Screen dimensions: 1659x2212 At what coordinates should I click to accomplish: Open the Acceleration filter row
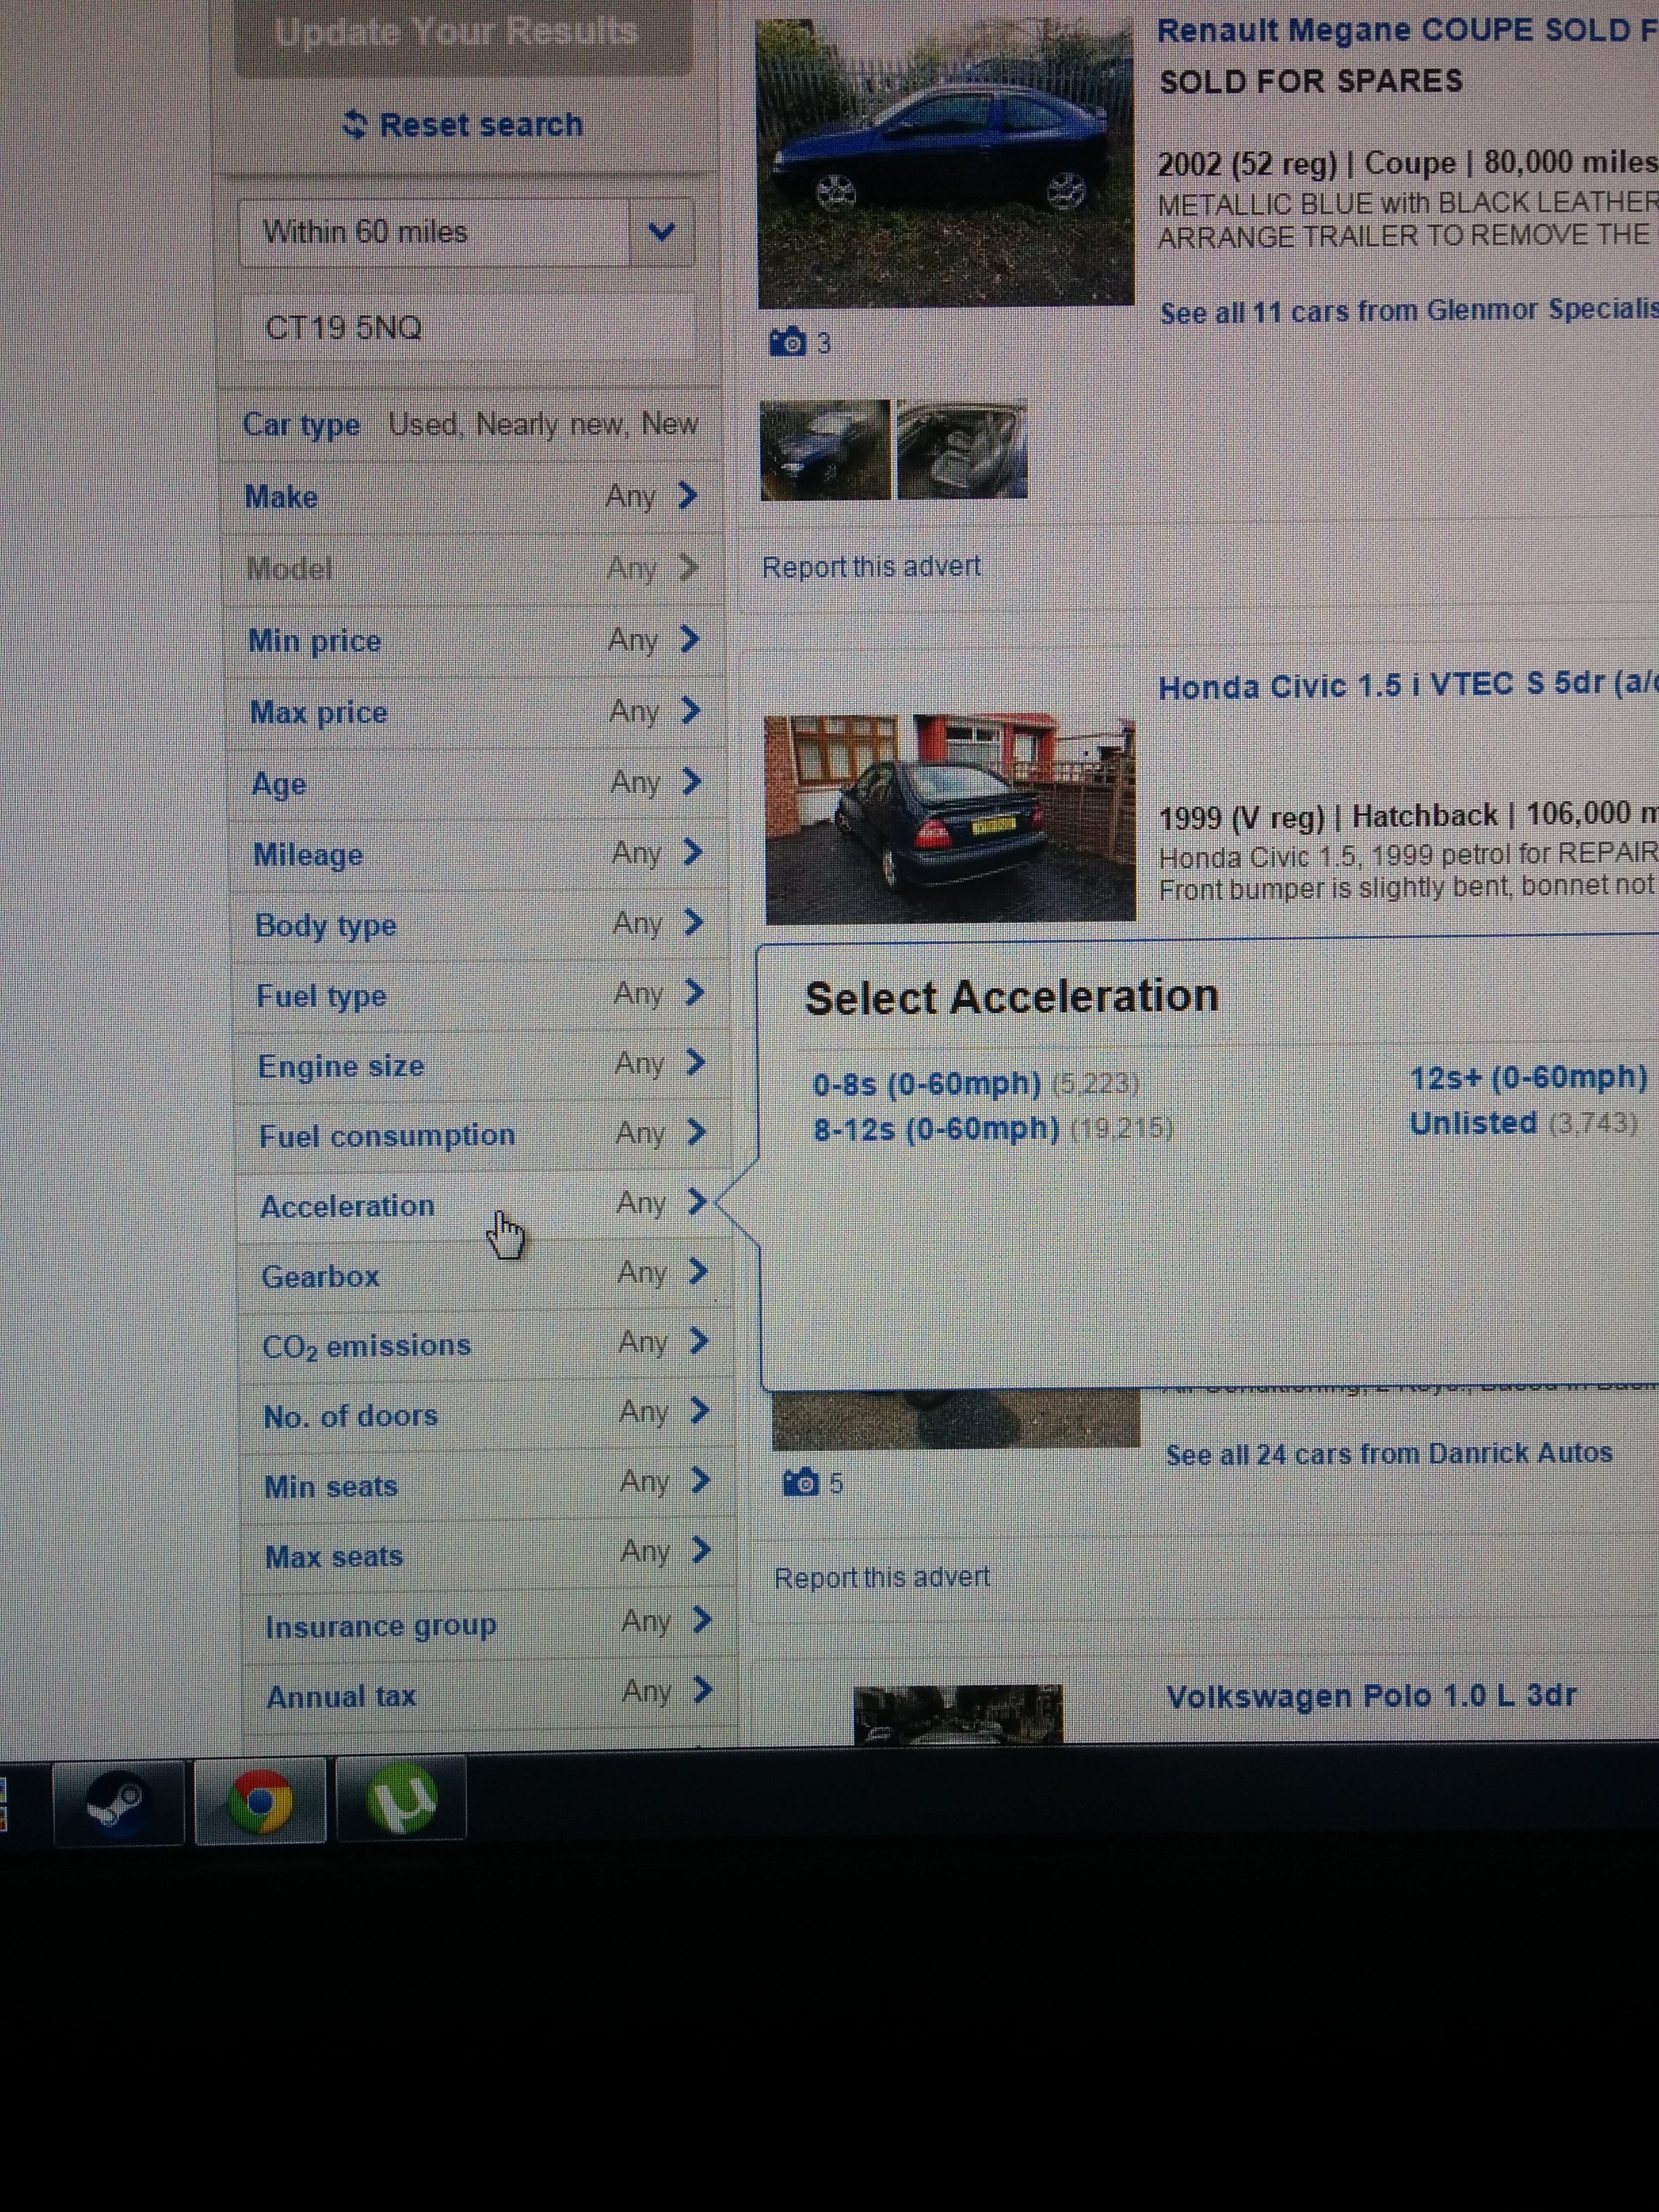[x=485, y=1205]
